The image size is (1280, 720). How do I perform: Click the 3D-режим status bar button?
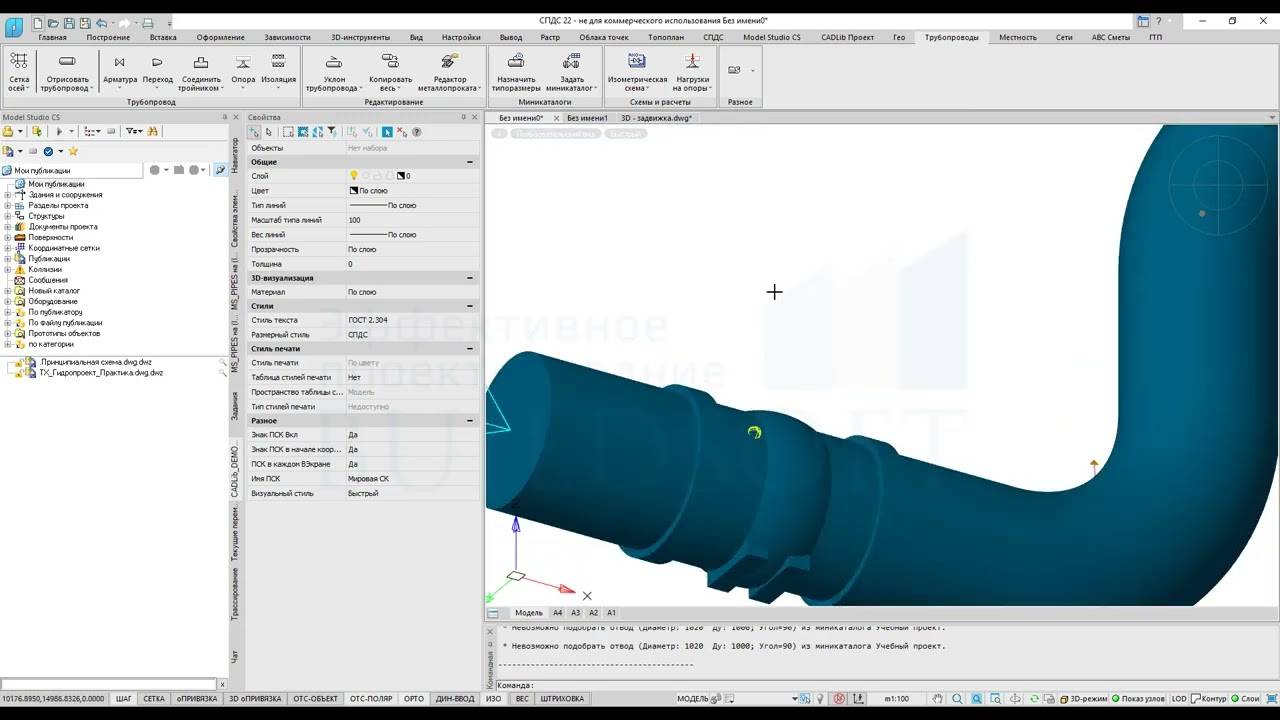pos(1084,699)
